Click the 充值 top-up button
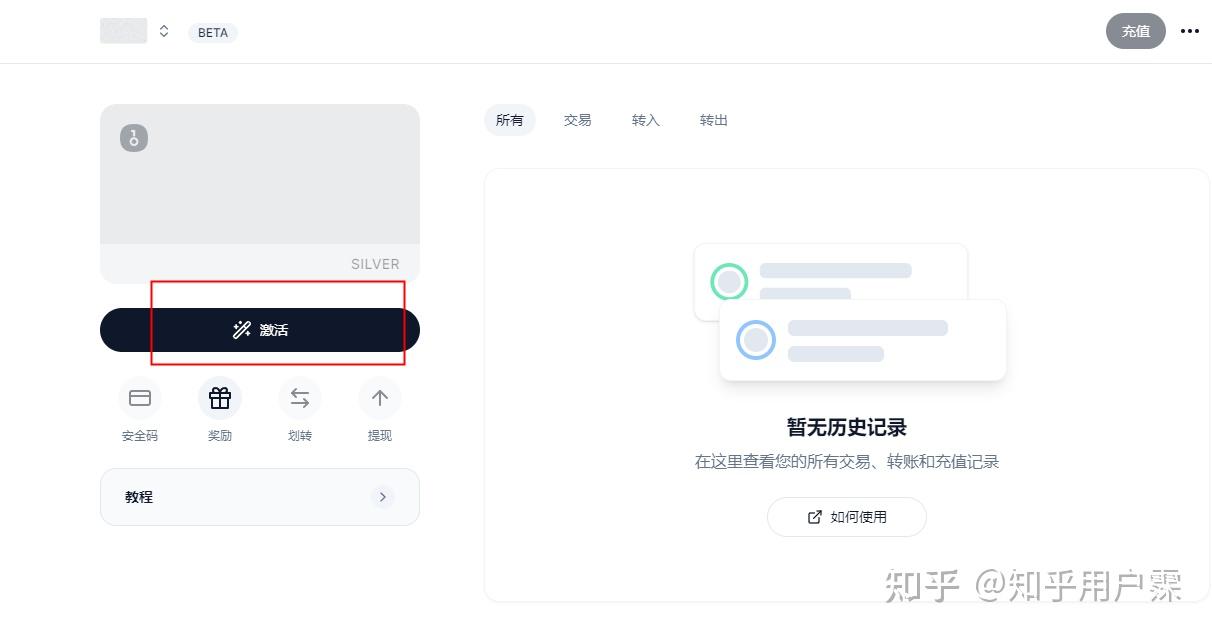Viewport: 1212px width, 634px height. [1136, 31]
